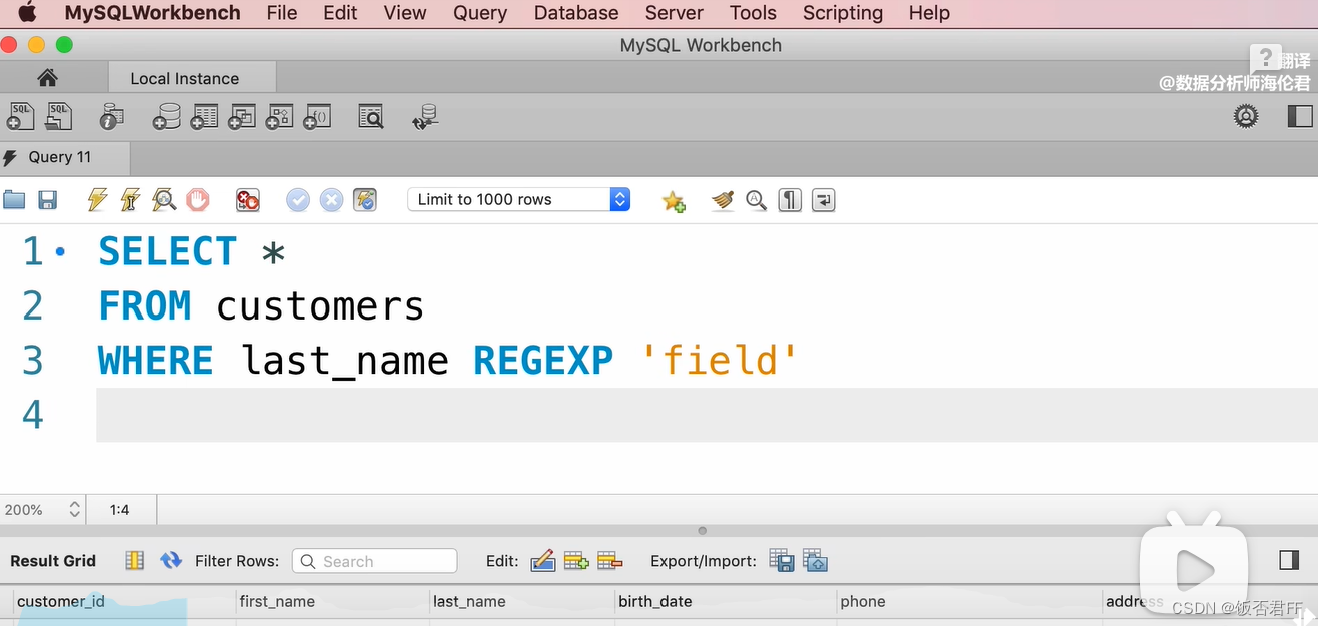Viewport: 1318px width, 626px height.
Task: Open script file folder icon in editor toolbar
Action: click(14, 200)
